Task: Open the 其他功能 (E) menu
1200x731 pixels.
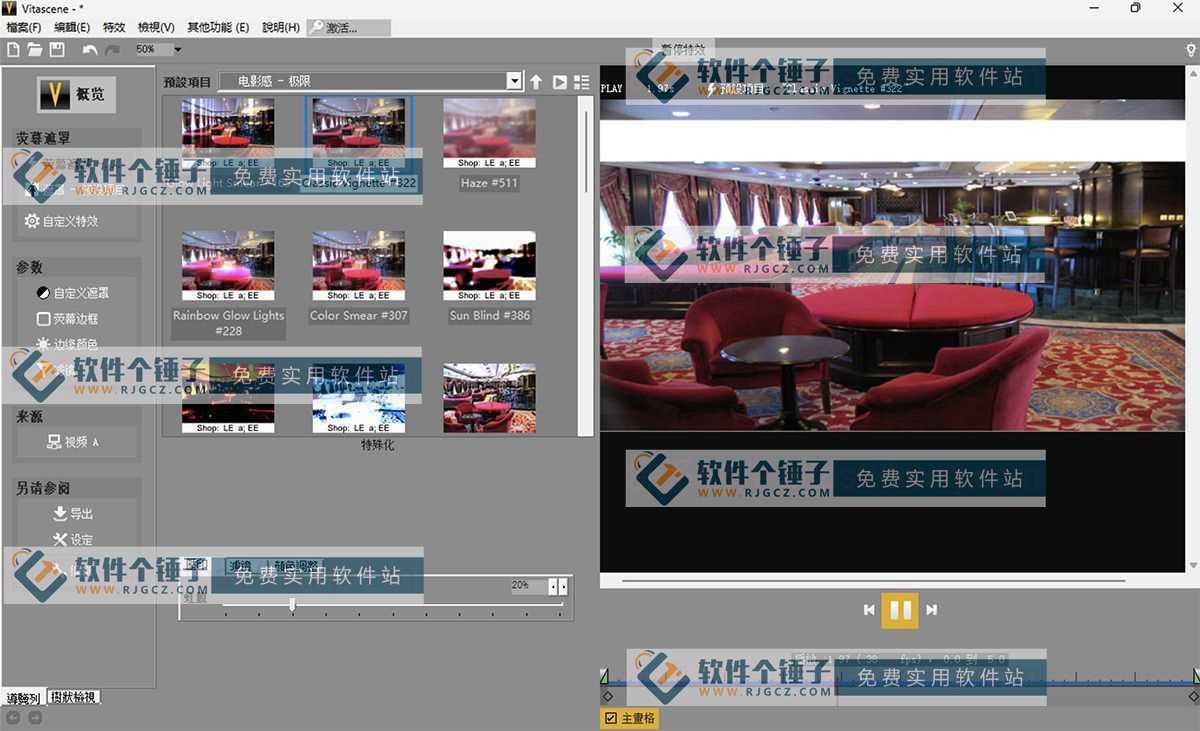Action: pos(218,28)
